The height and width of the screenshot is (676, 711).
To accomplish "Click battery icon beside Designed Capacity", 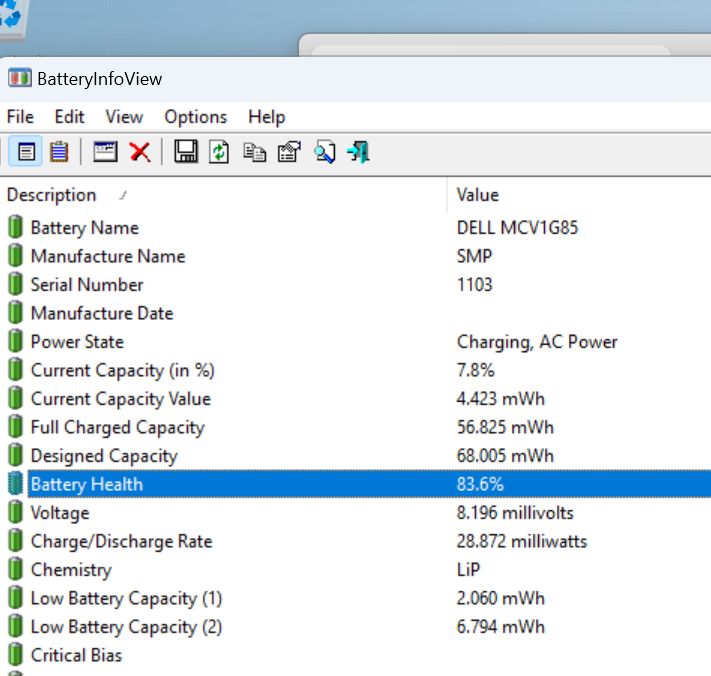I will [15, 455].
